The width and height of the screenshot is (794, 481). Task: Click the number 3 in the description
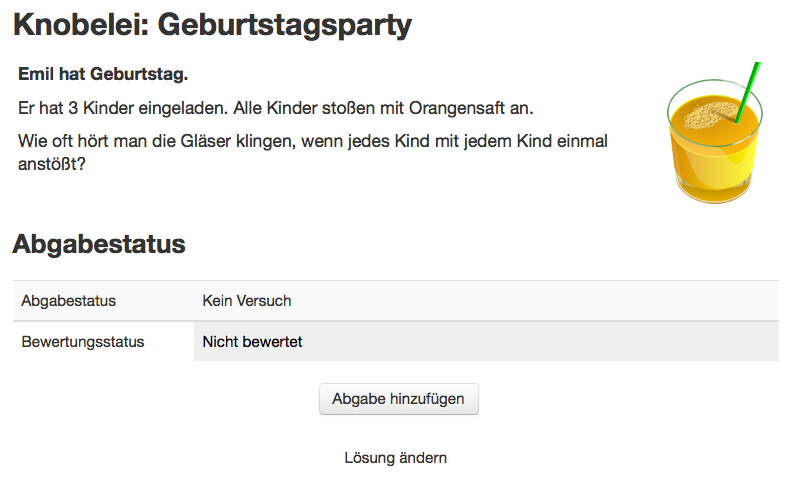click(73, 108)
